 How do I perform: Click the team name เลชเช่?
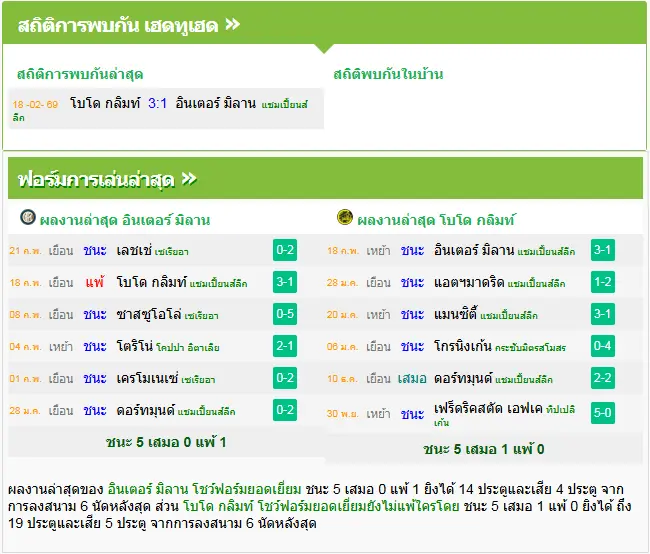(134, 250)
